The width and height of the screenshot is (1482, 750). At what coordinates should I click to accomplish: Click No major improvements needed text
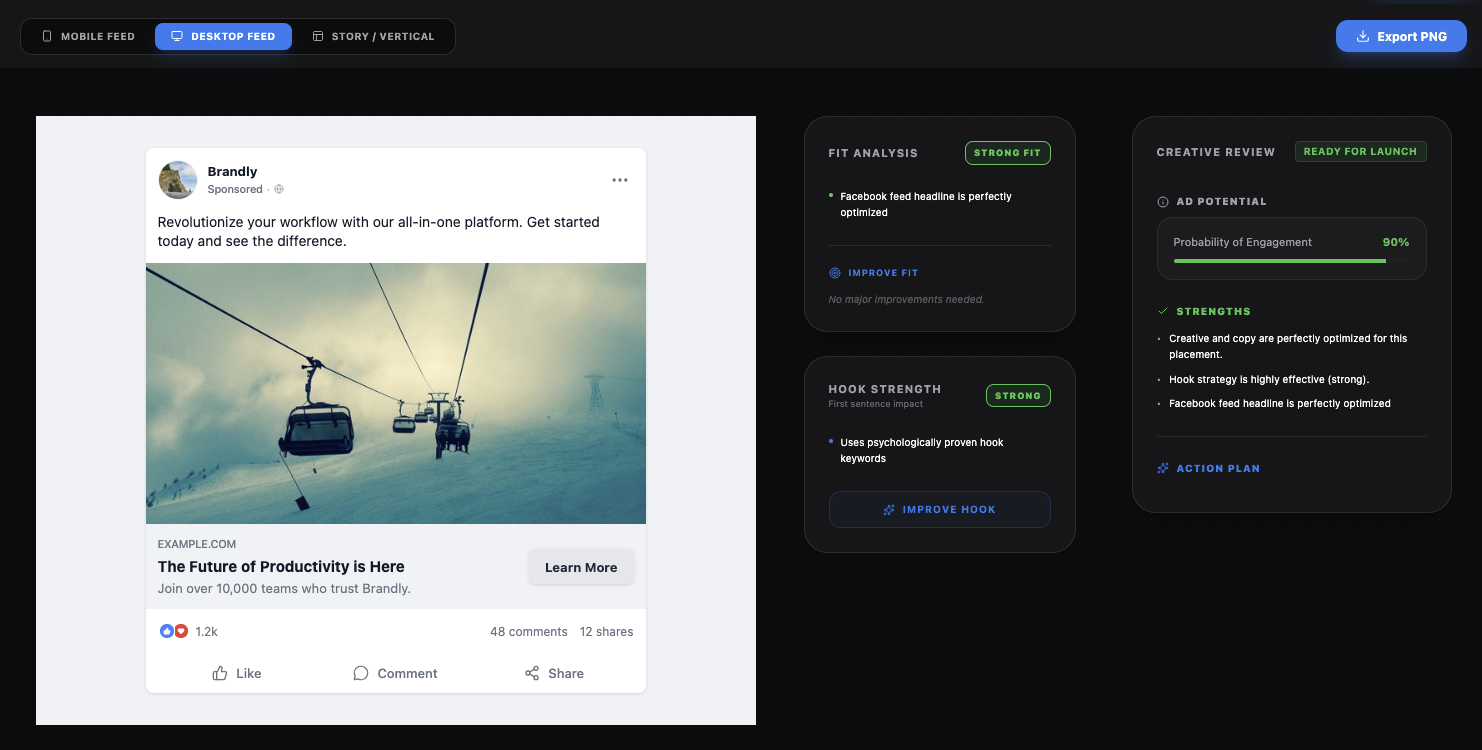coord(906,299)
